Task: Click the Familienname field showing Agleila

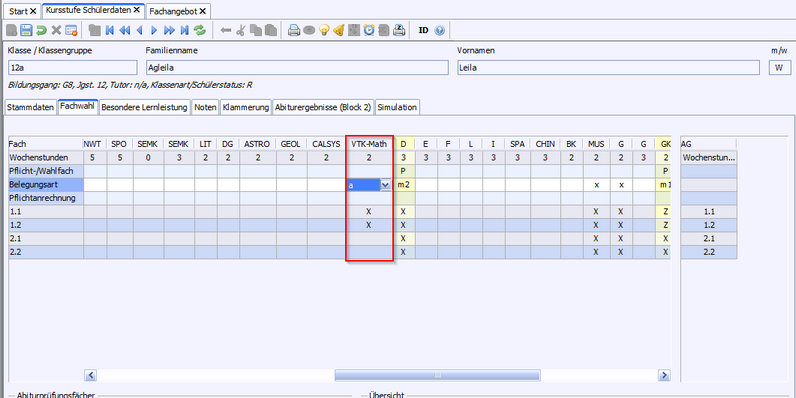Action: pyautogui.click(x=297, y=68)
